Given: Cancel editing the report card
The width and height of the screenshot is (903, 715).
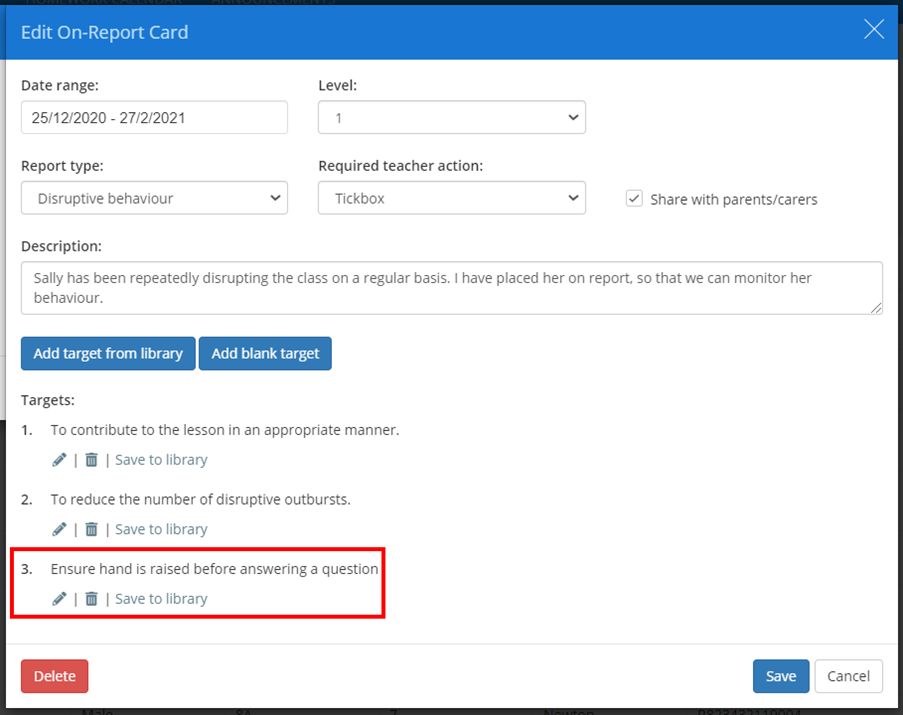Looking at the screenshot, I should [x=848, y=676].
